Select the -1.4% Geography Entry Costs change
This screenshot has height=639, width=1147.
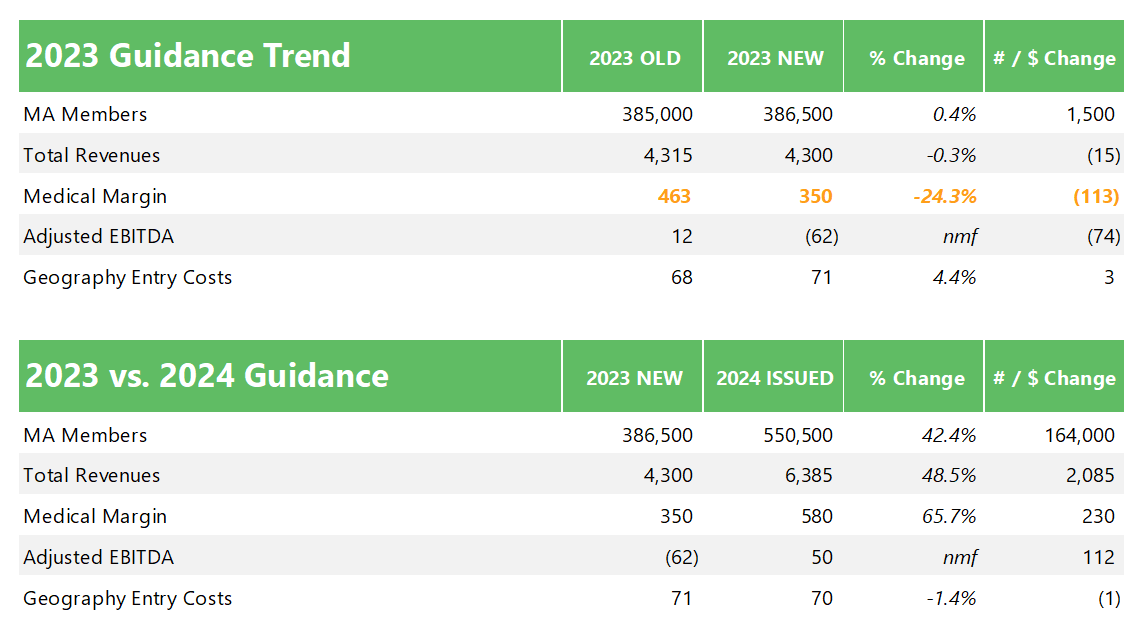[950, 599]
